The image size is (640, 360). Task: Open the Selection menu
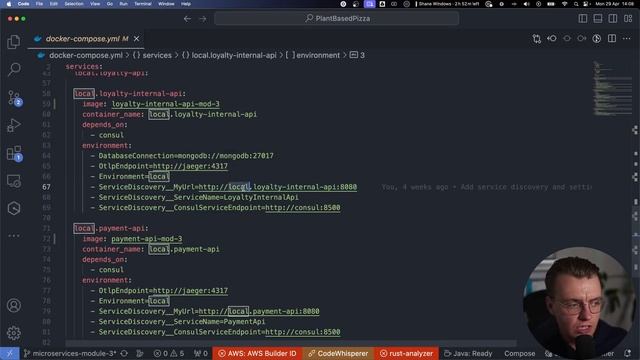coord(74,4)
